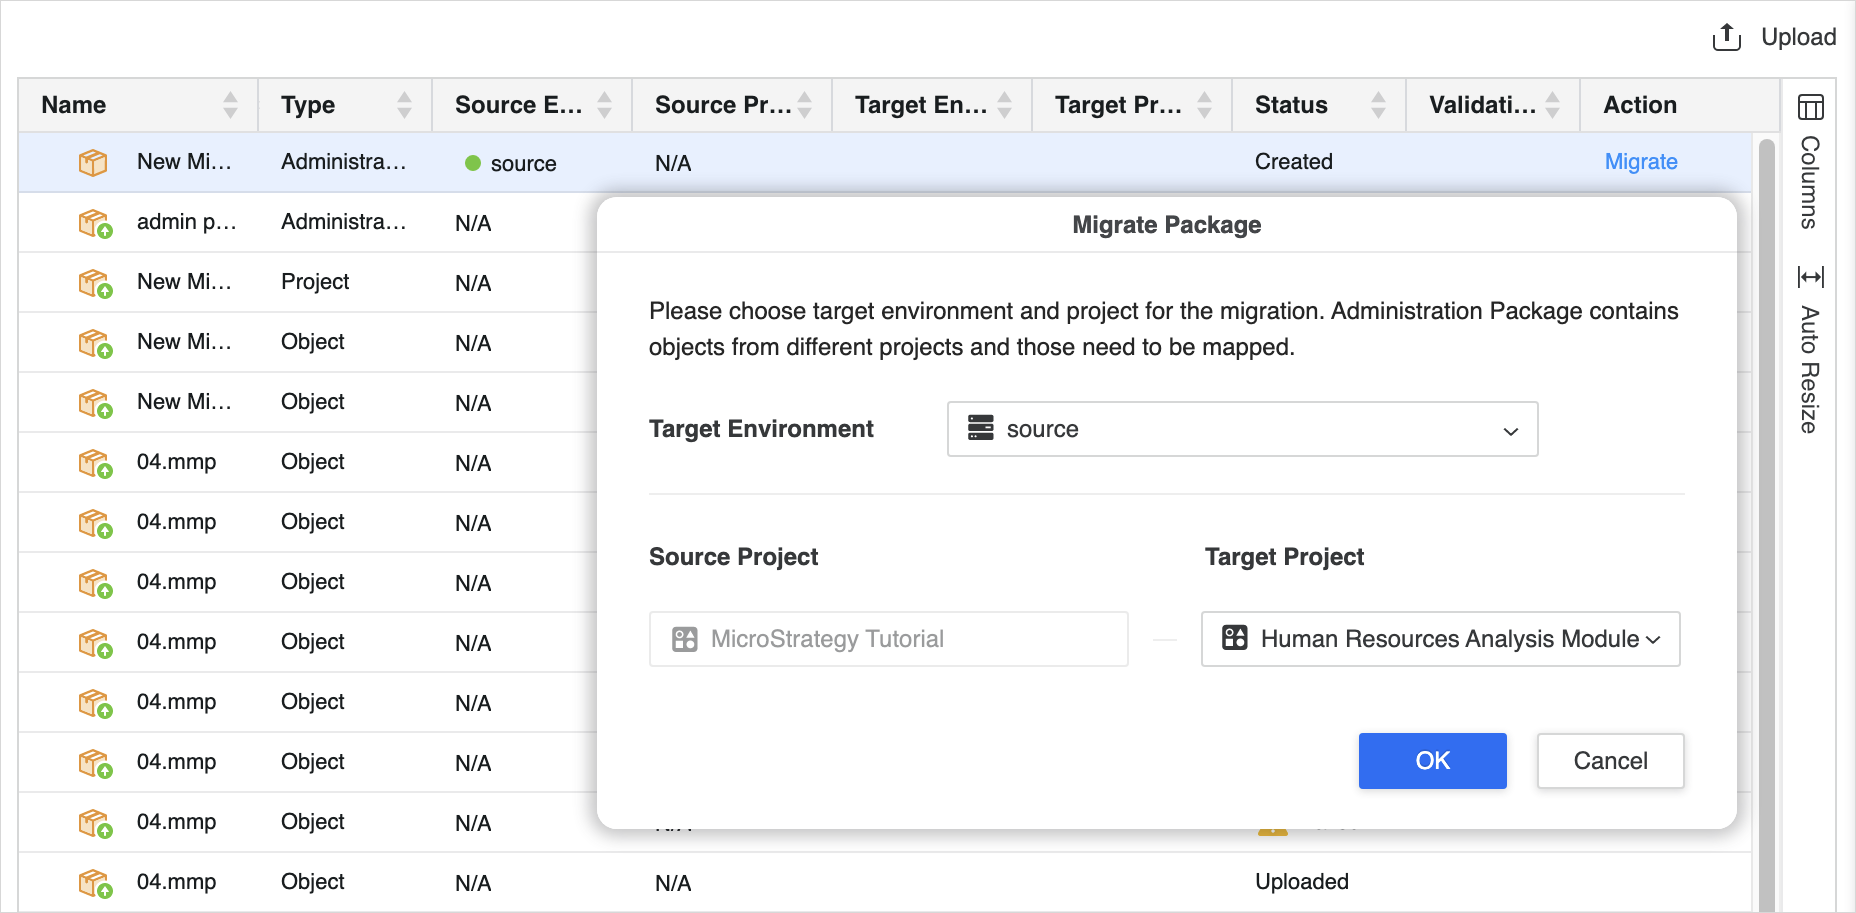The height and width of the screenshot is (913, 1856).
Task: Sort the table by the Name column
Action: 230,105
